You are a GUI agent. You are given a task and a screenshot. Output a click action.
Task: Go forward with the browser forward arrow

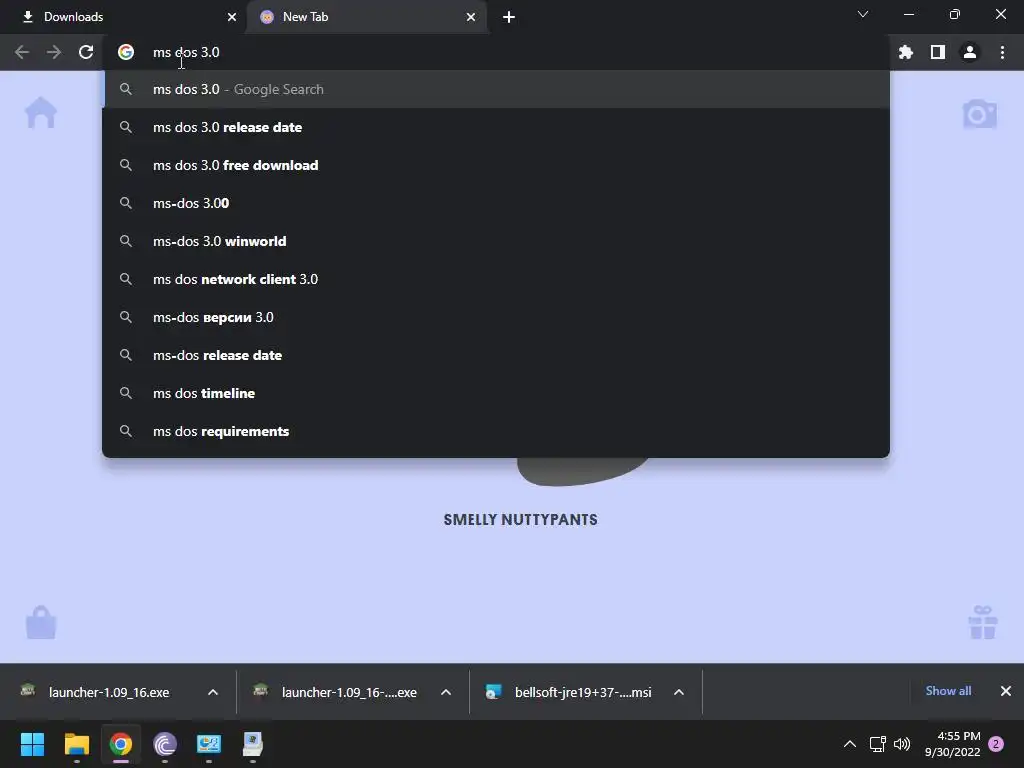[x=54, y=52]
